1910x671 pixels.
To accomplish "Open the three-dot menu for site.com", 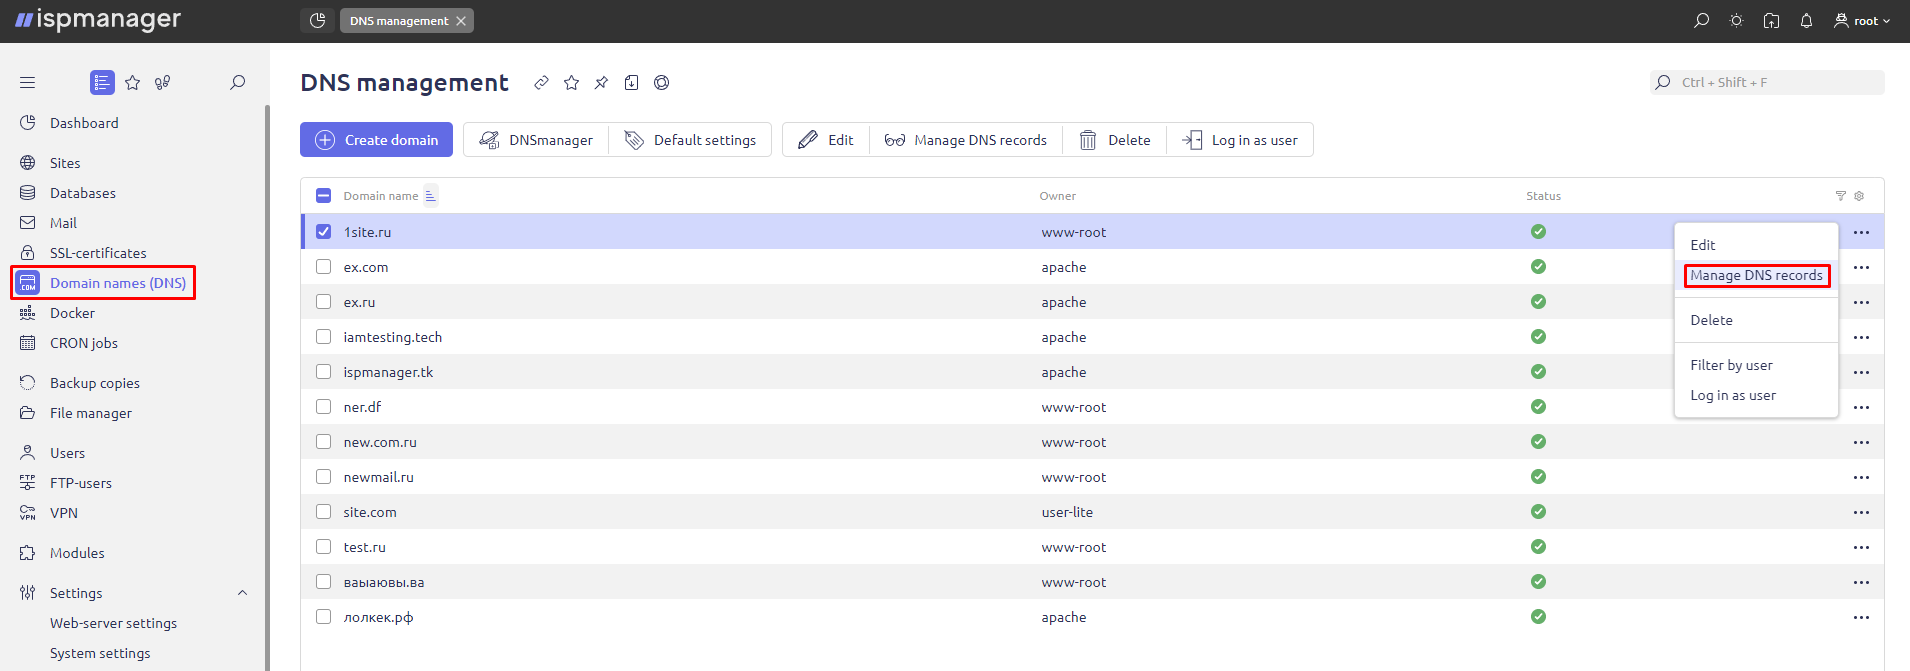I will (1860, 512).
